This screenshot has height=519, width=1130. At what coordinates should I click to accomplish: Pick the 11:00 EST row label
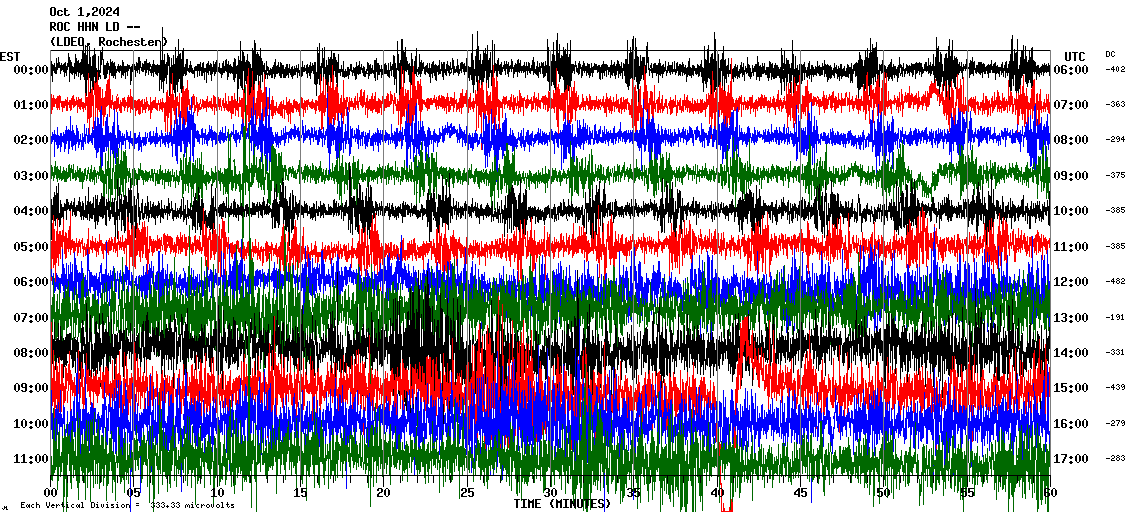[32, 459]
